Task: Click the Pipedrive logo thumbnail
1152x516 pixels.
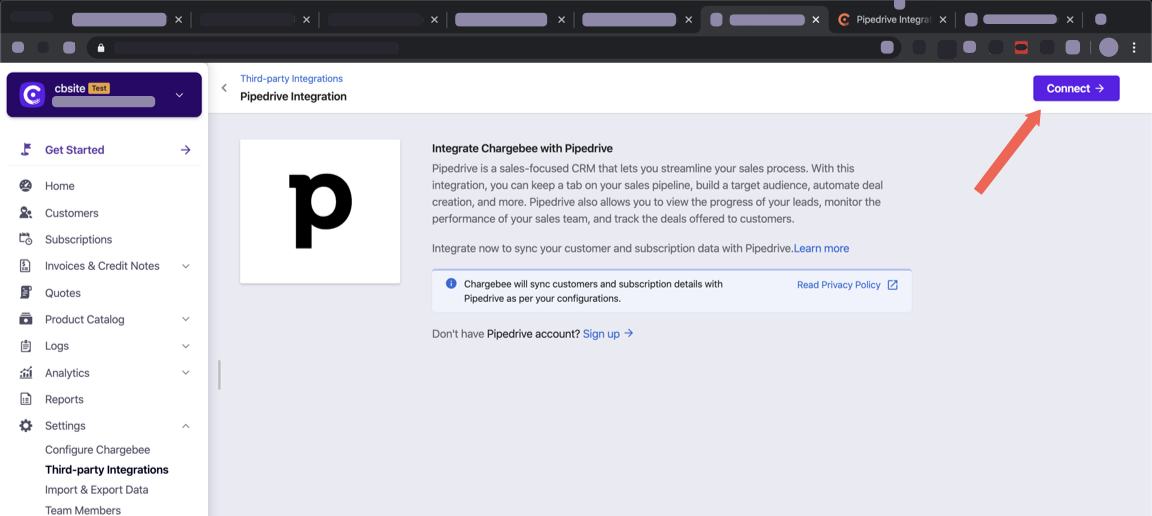Action: click(320, 211)
